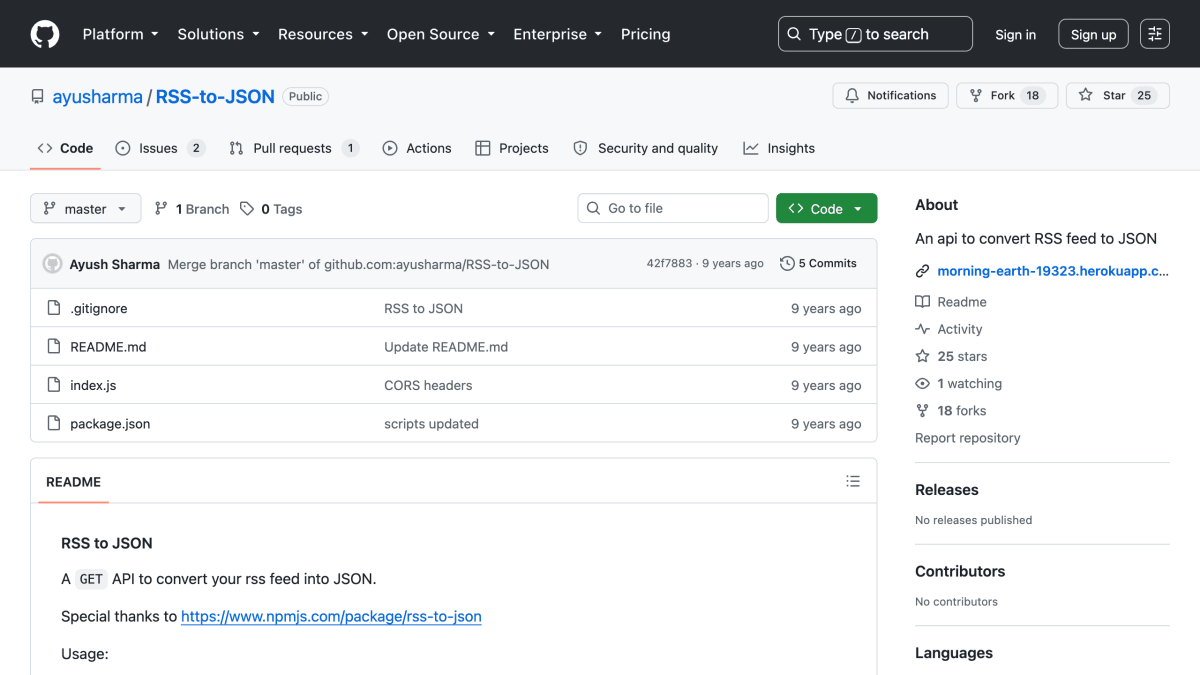Open the GitHub home logo
Viewport: 1200px width, 675px height.
pos(45,34)
